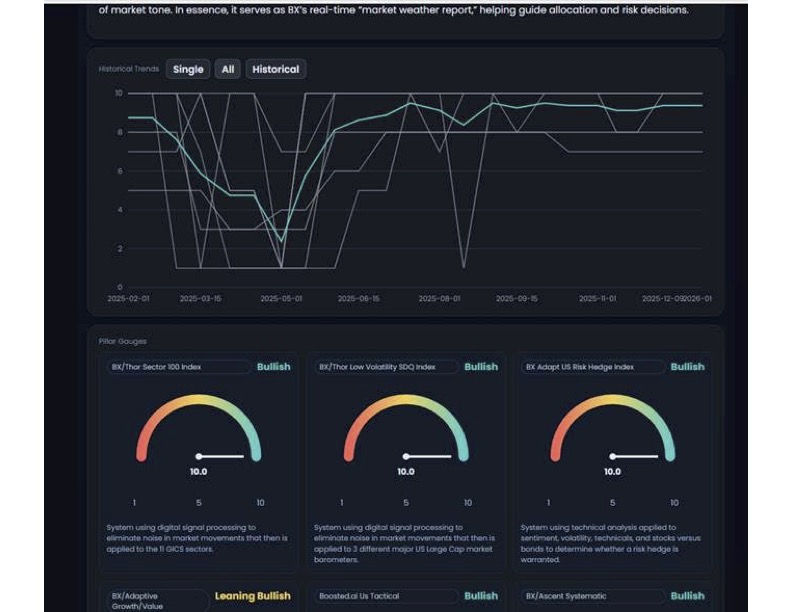792x612 pixels.
Task: Click the 10.0 value under Sector 100 gauge
Action: (199, 472)
